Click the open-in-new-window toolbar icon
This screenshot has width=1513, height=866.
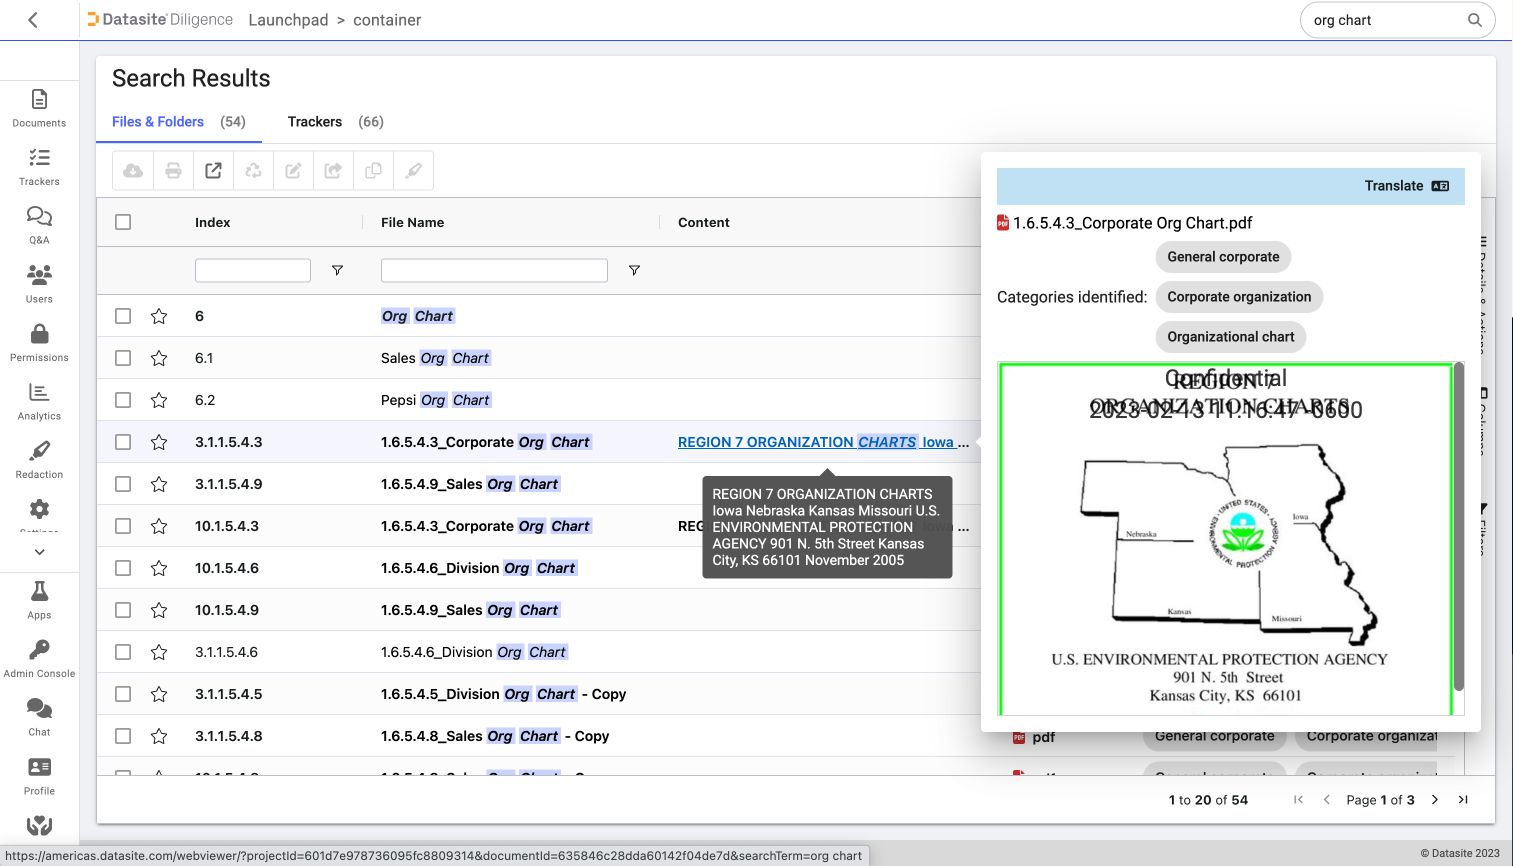coord(213,170)
